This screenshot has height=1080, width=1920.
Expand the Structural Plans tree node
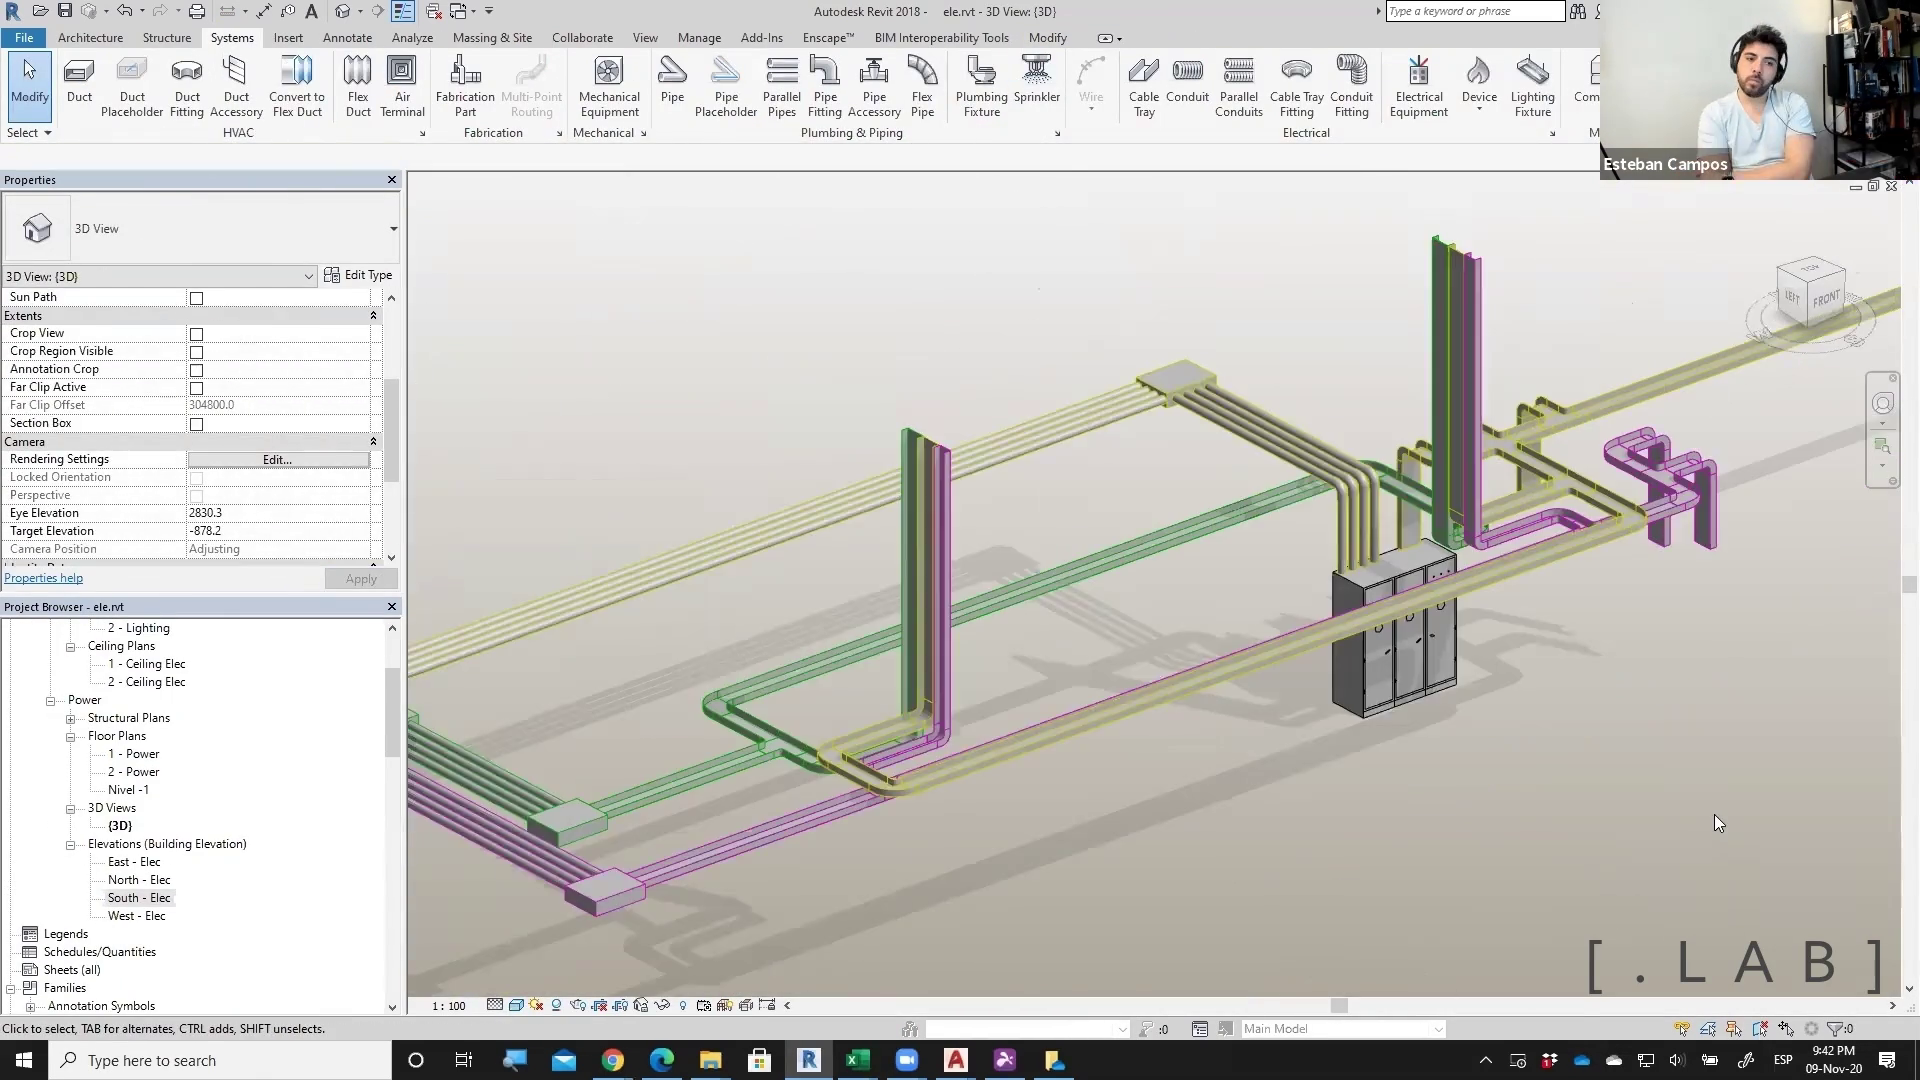pyautogui.click(x=71, y=718)
